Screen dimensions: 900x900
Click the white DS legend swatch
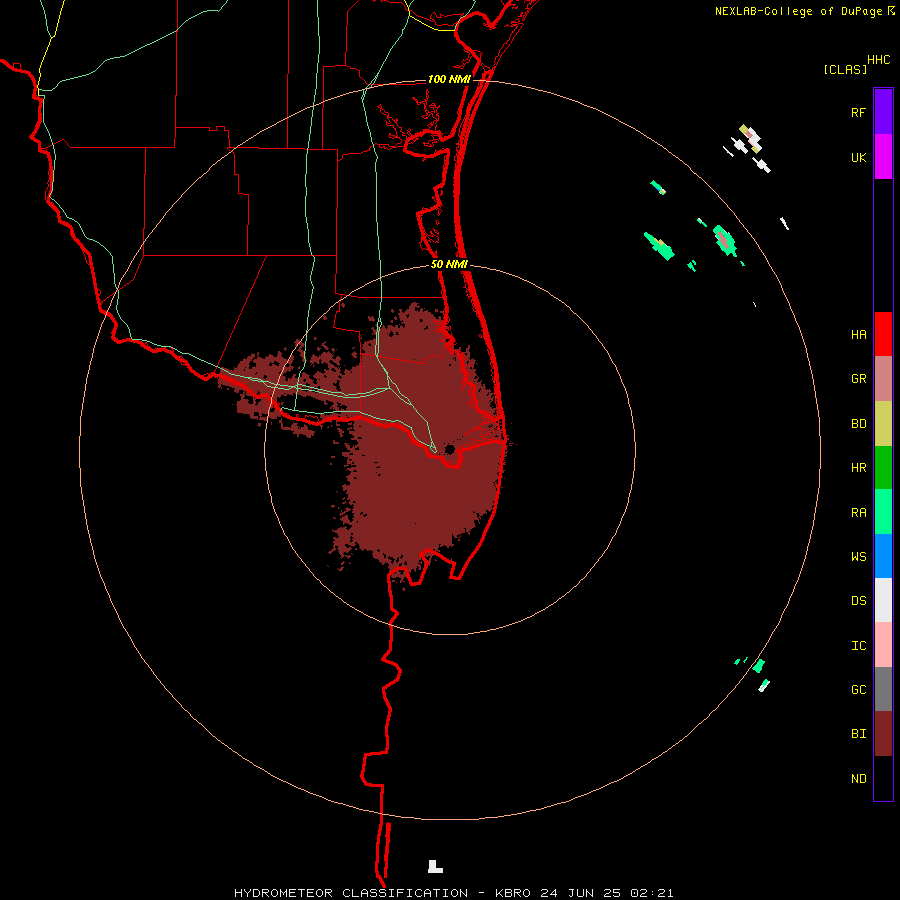(x=883, y=600)
